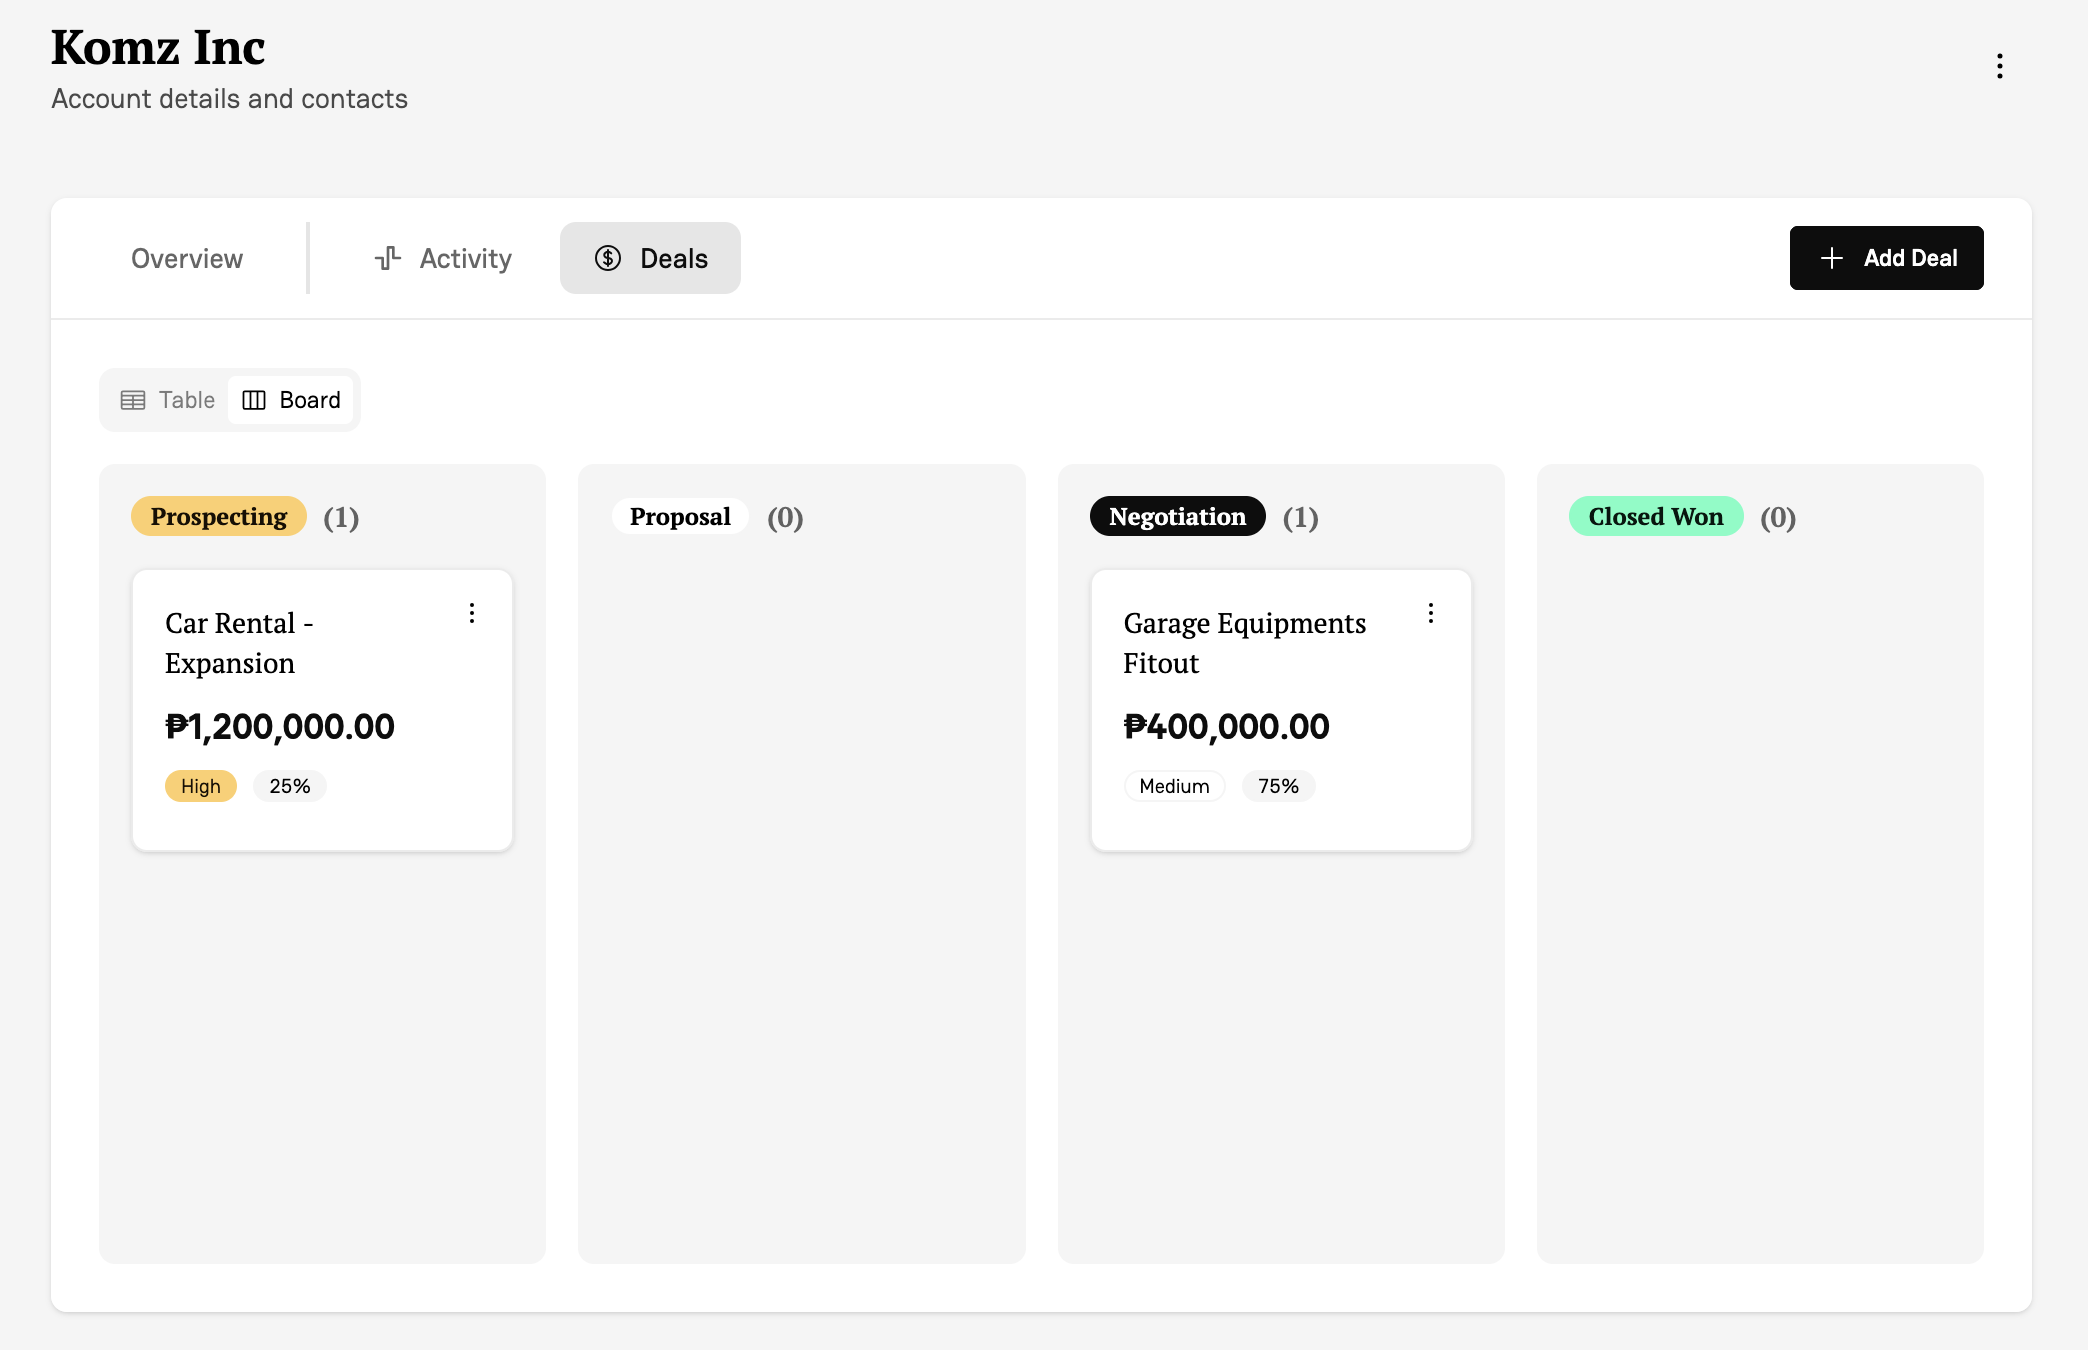Viewport: 2088px width, 1350px height.
Task: Click the table grid icon in view switcher
Action: 133,400
